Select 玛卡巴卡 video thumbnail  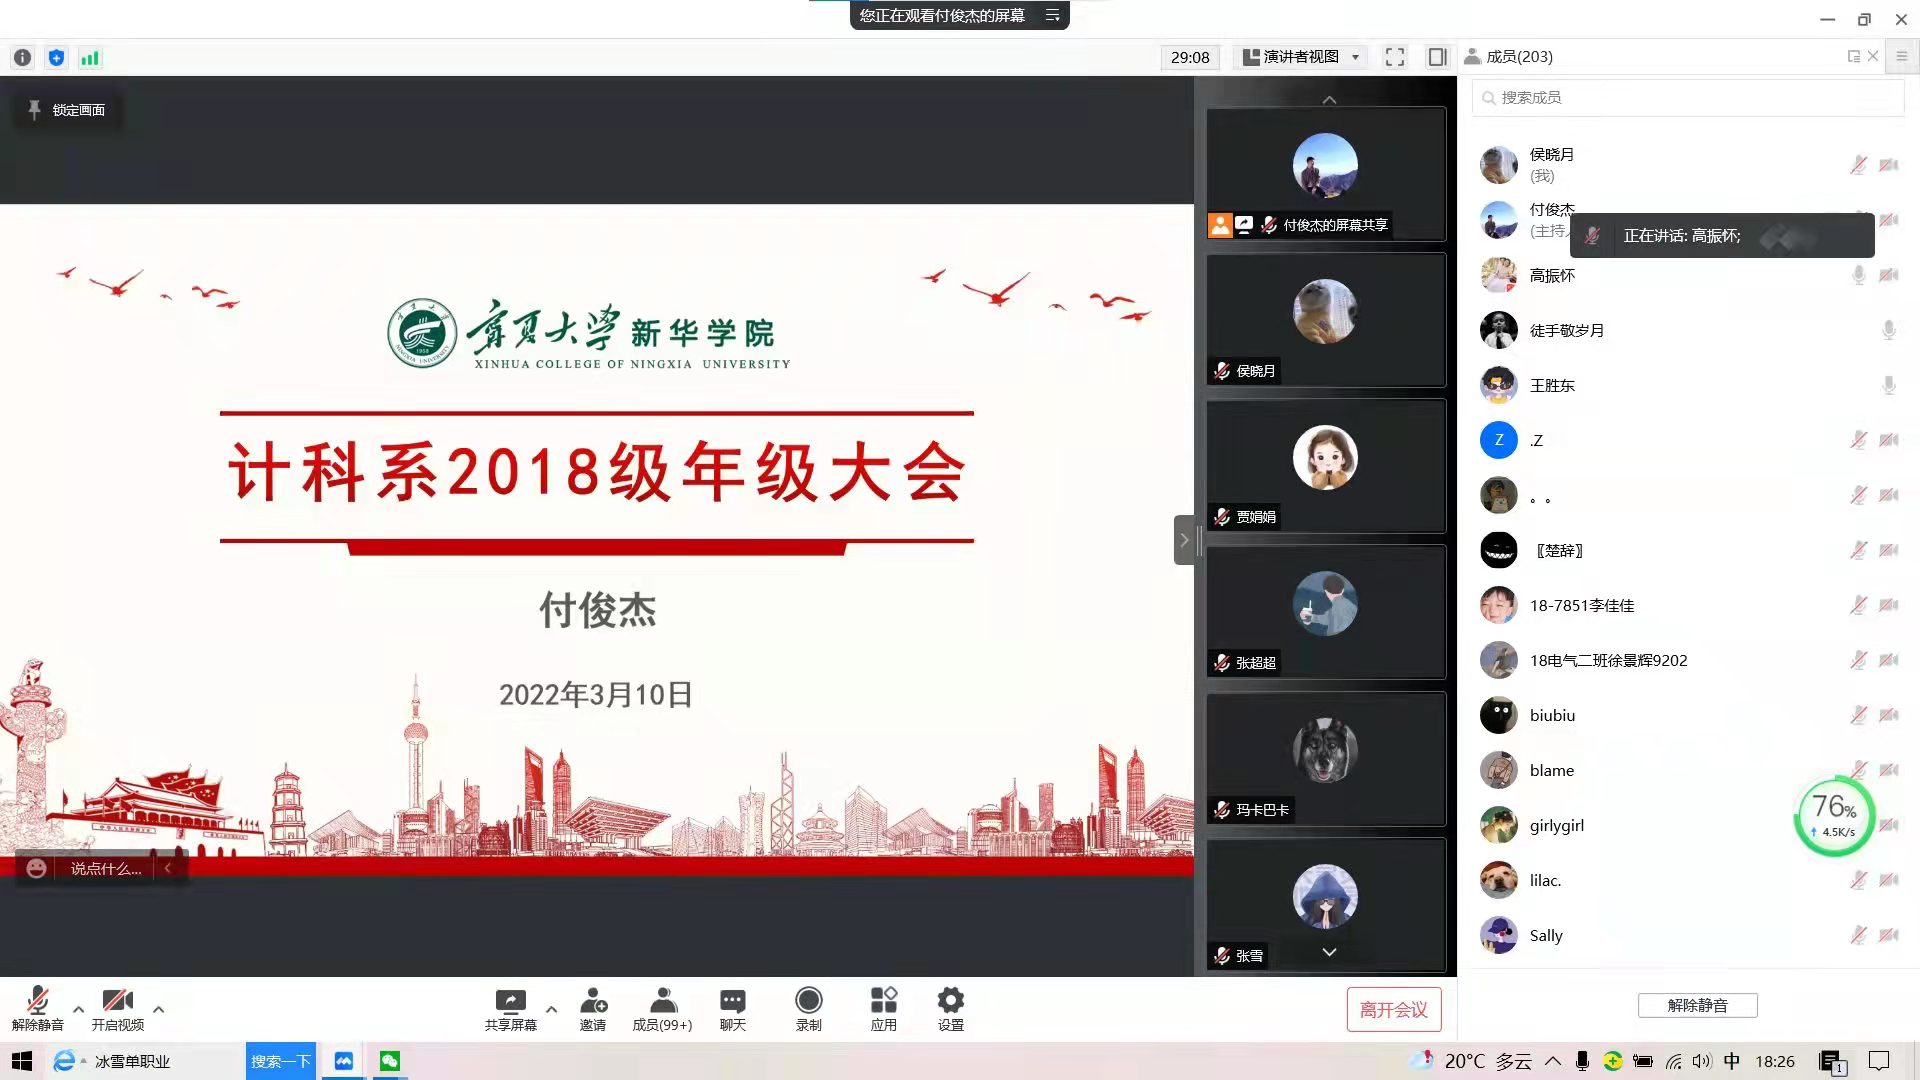[1326, 759]
